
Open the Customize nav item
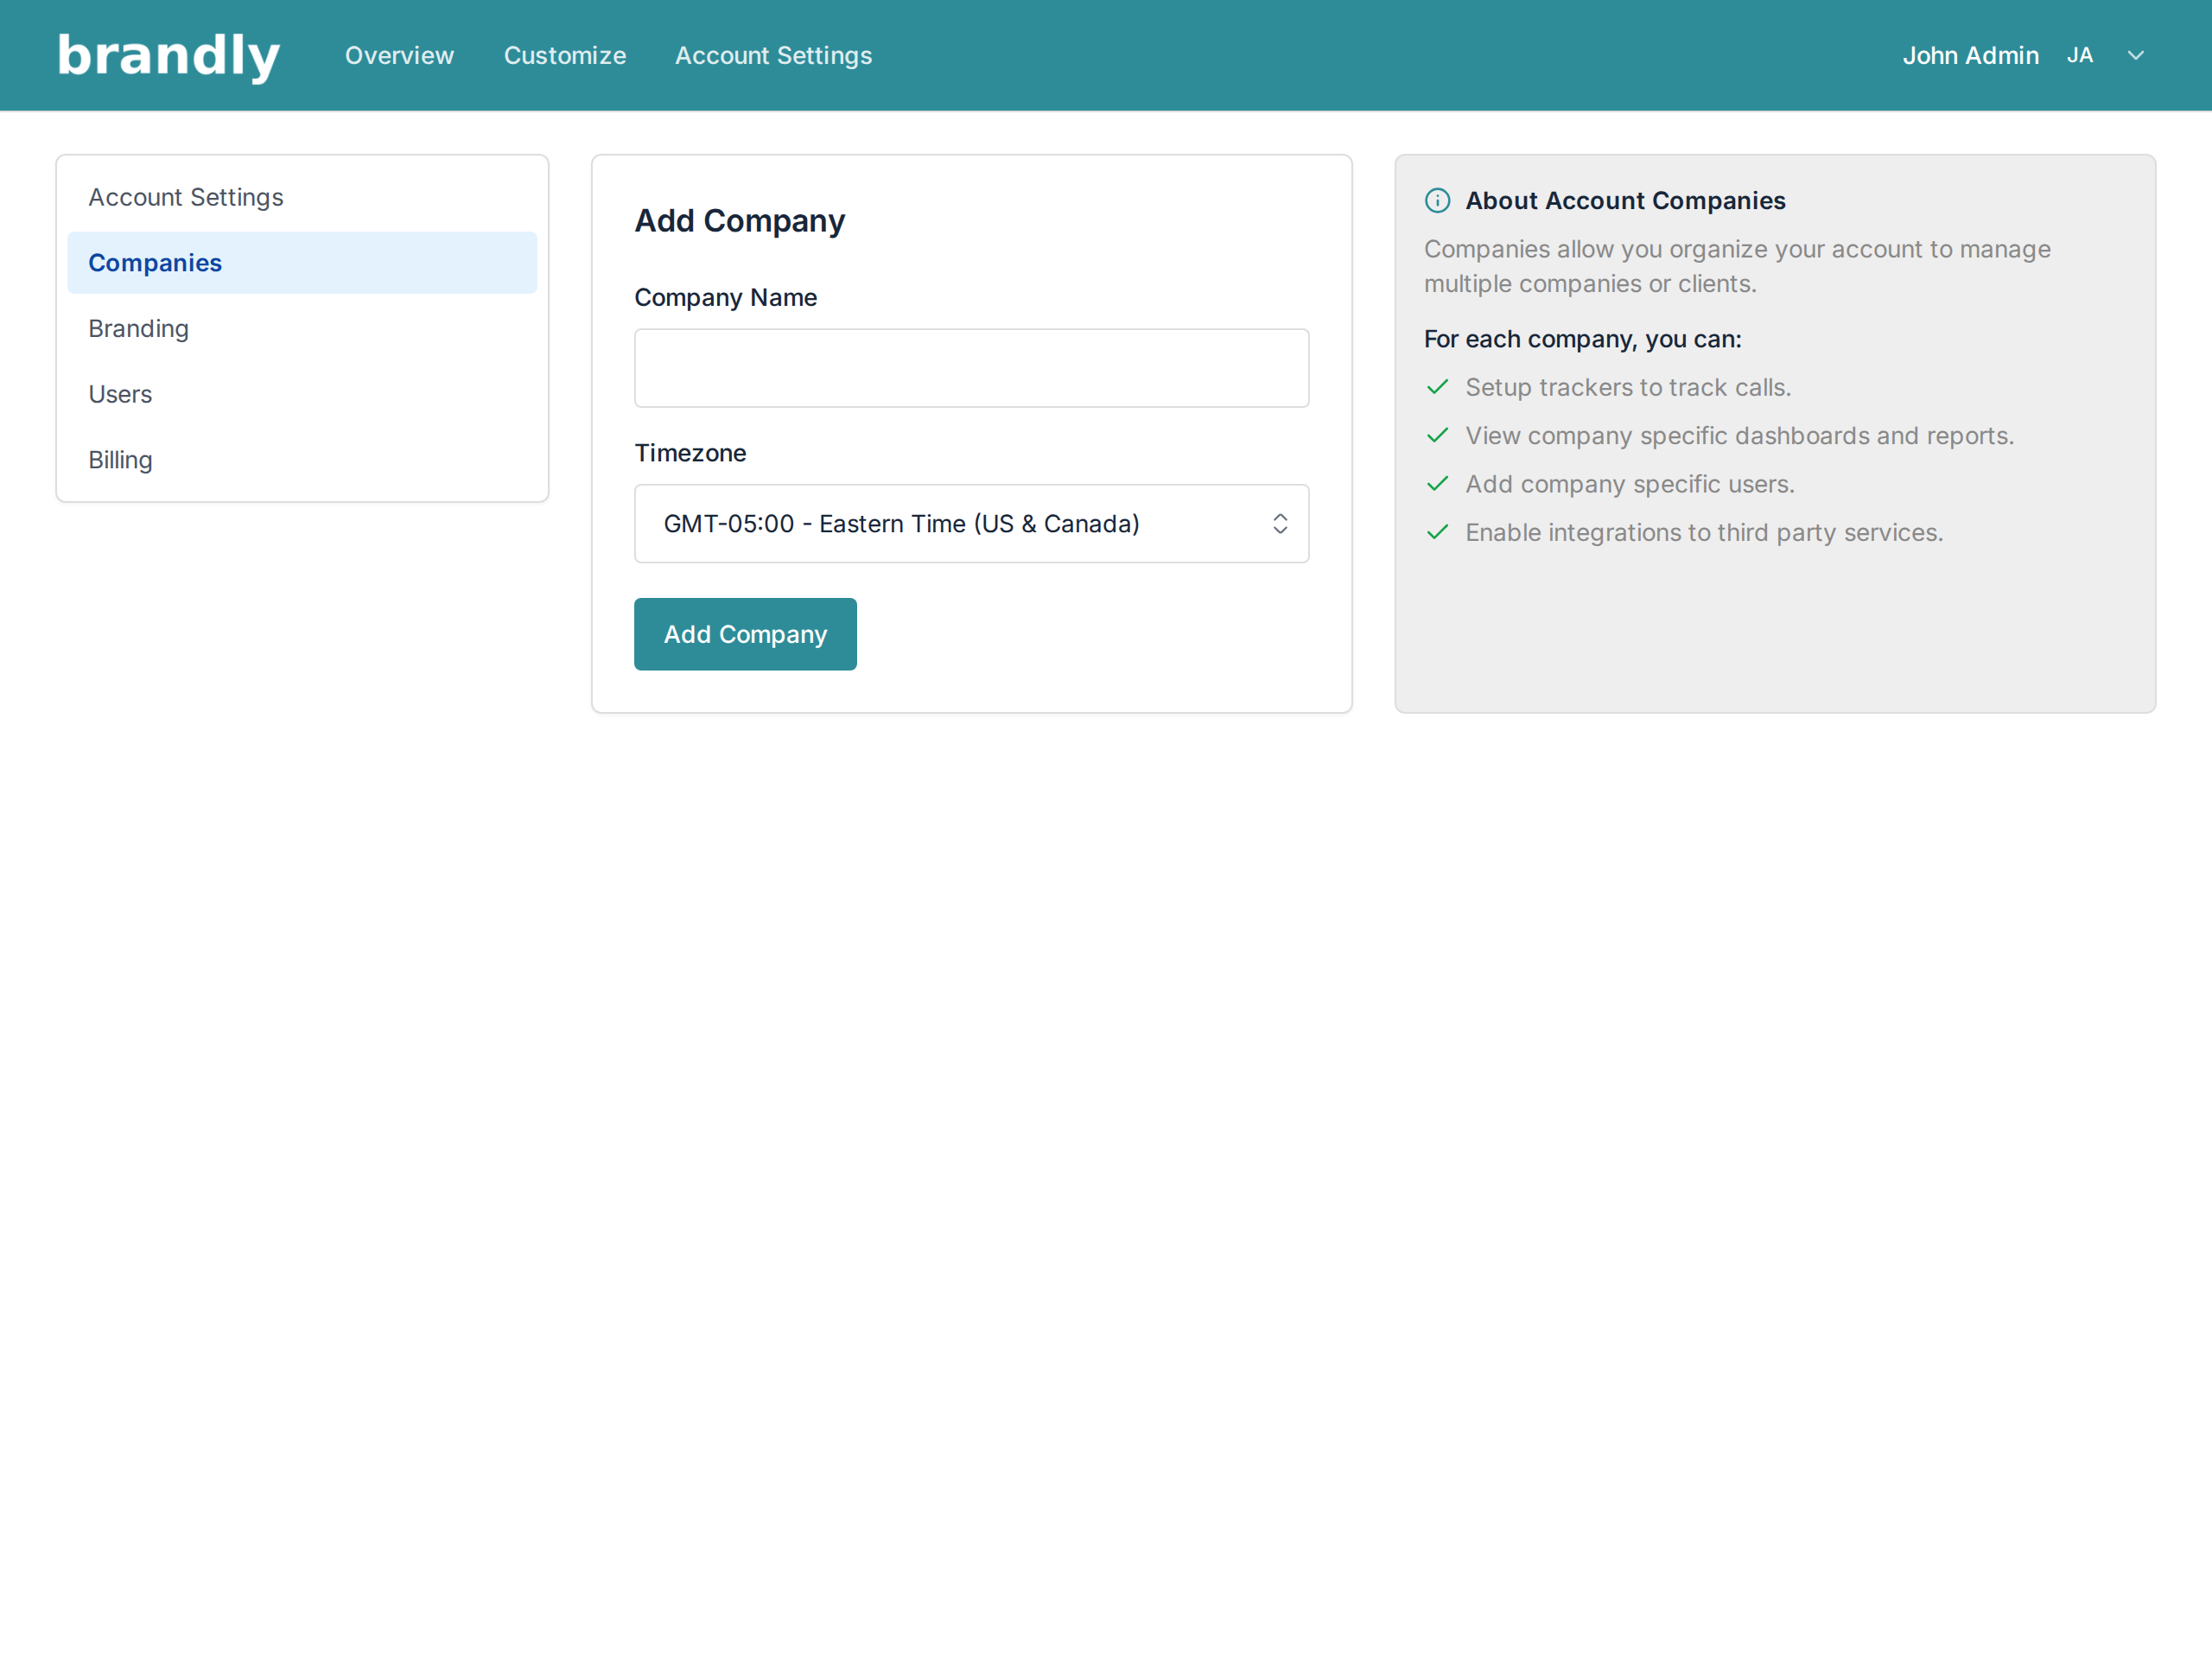565,56
